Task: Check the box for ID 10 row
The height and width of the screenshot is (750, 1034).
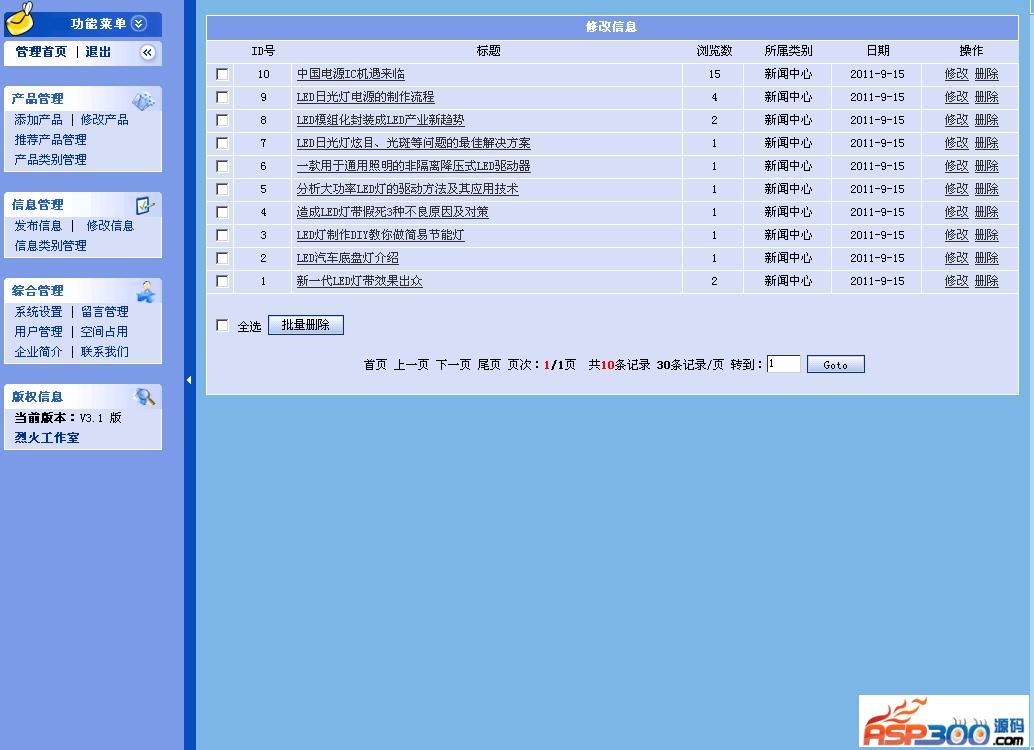Action: [x=222, y=74]
